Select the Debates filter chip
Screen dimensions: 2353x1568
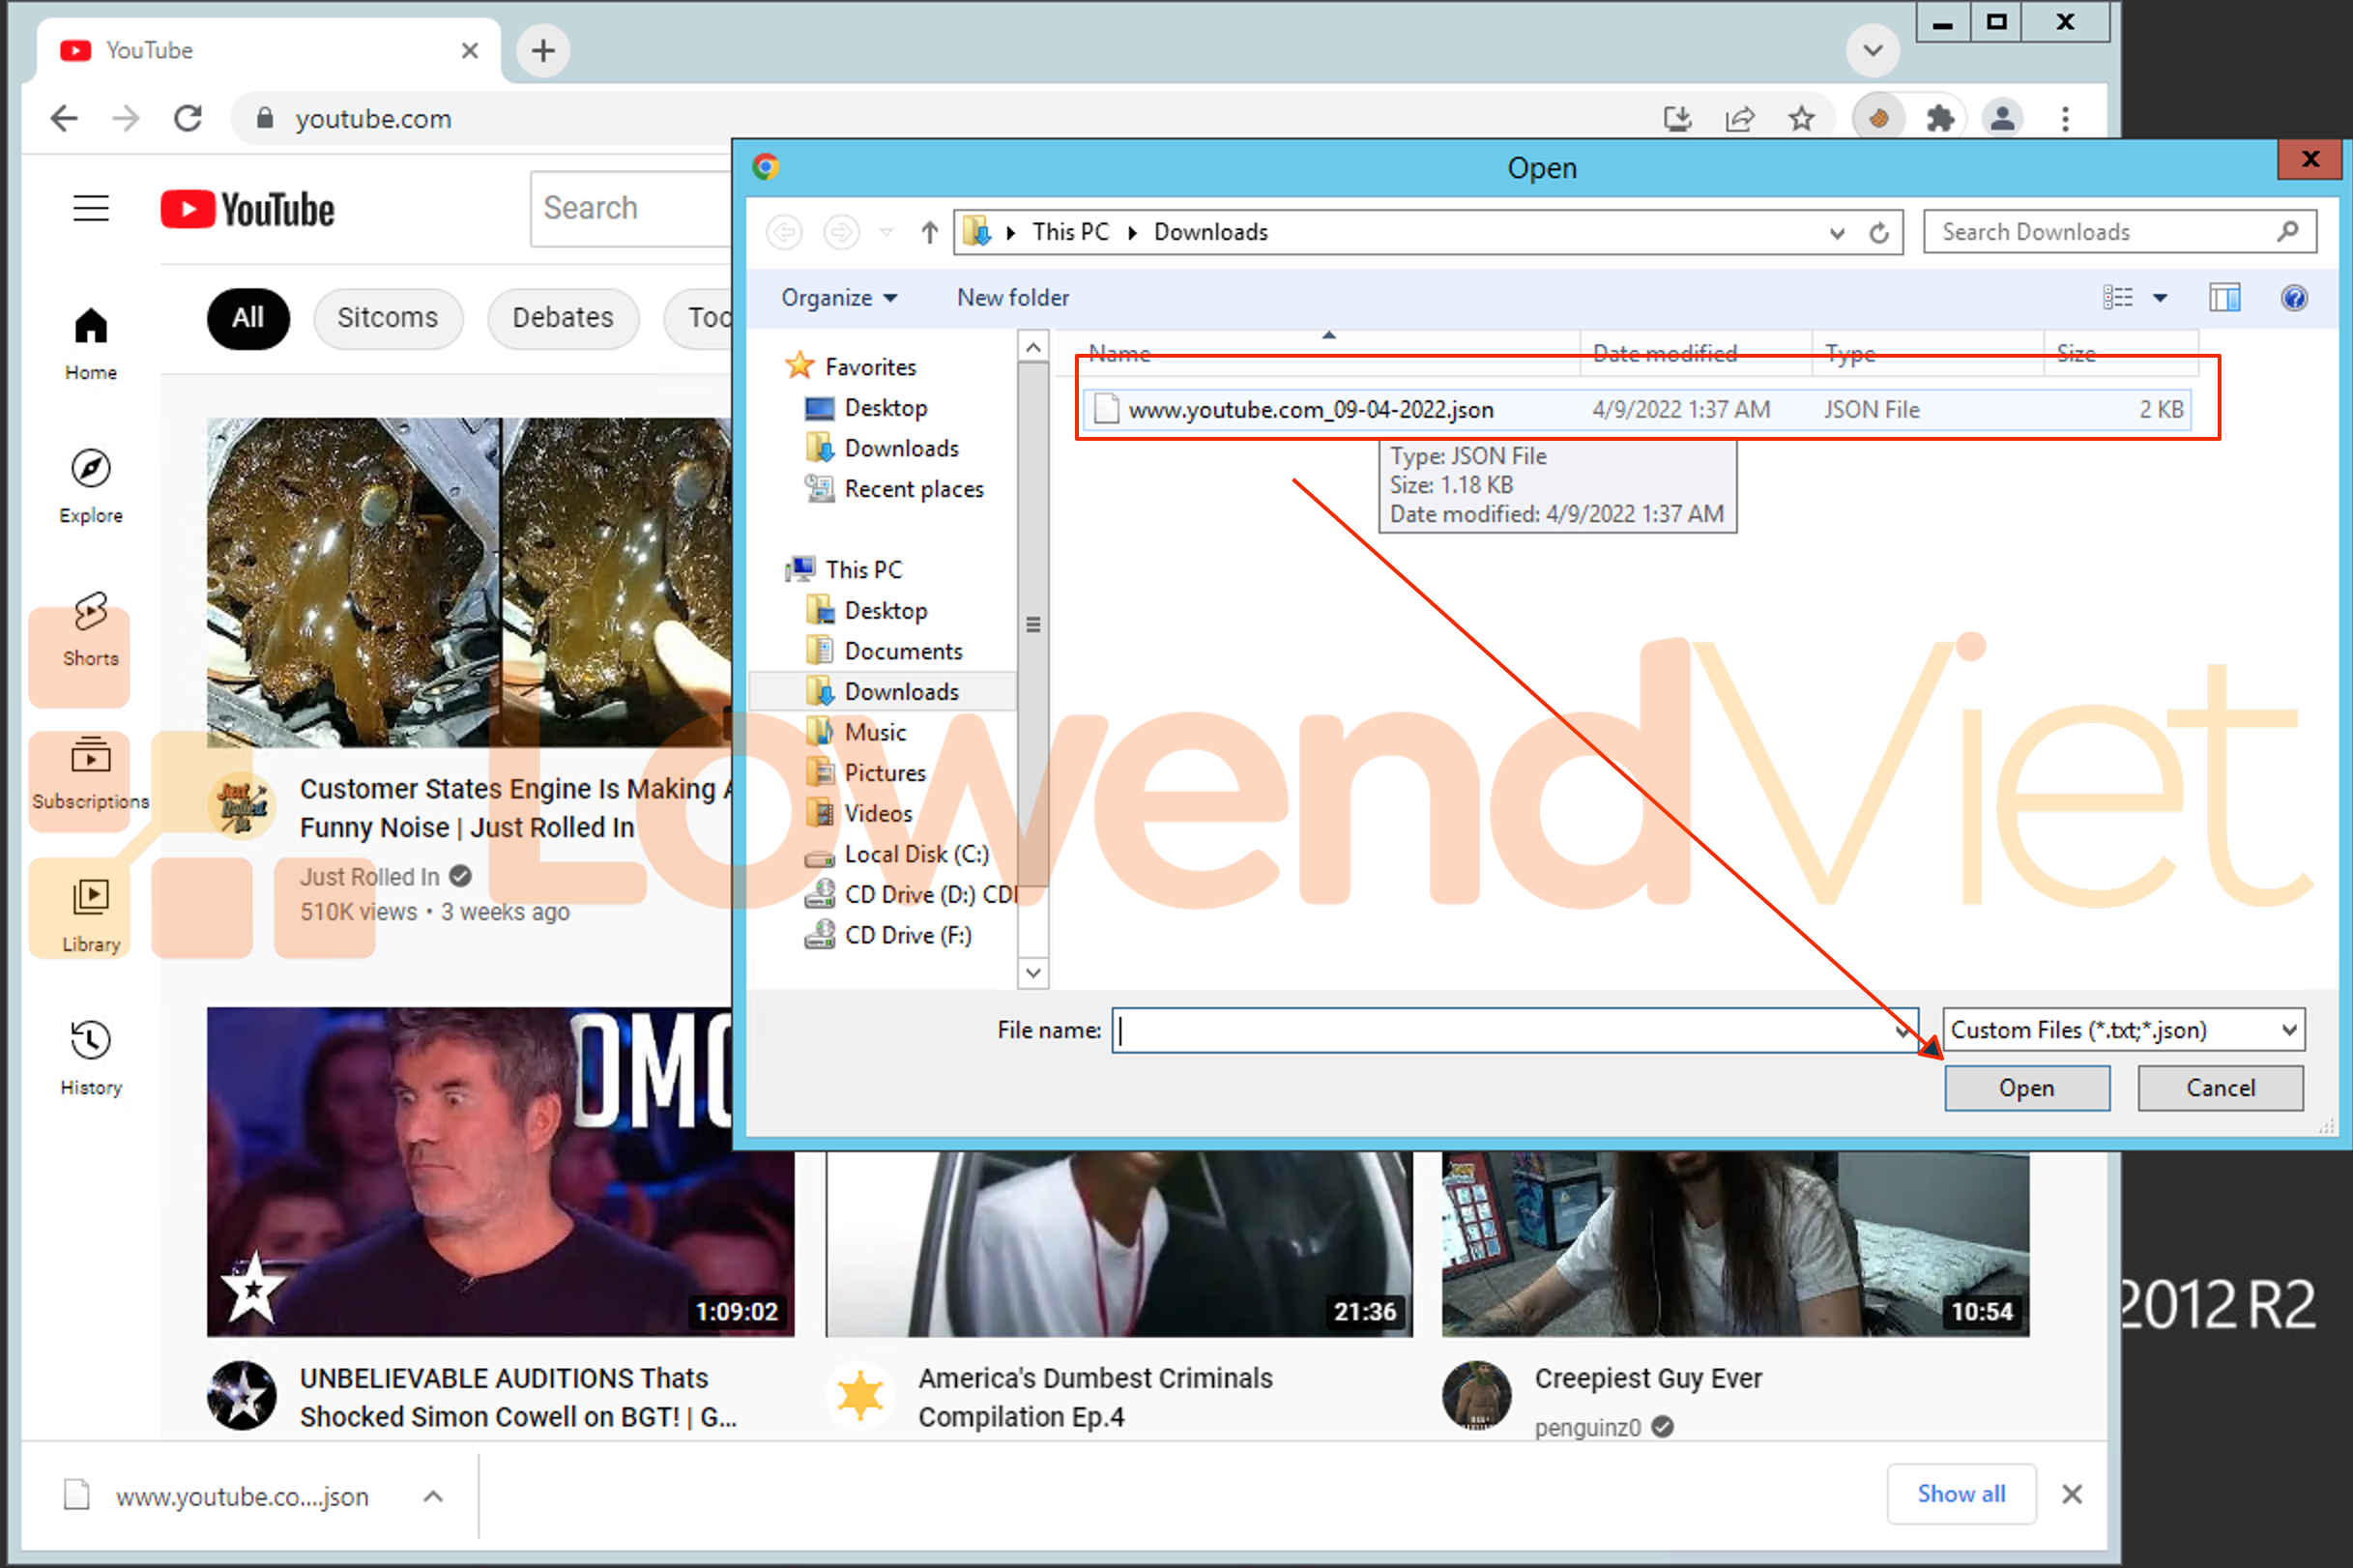(562, 318)
